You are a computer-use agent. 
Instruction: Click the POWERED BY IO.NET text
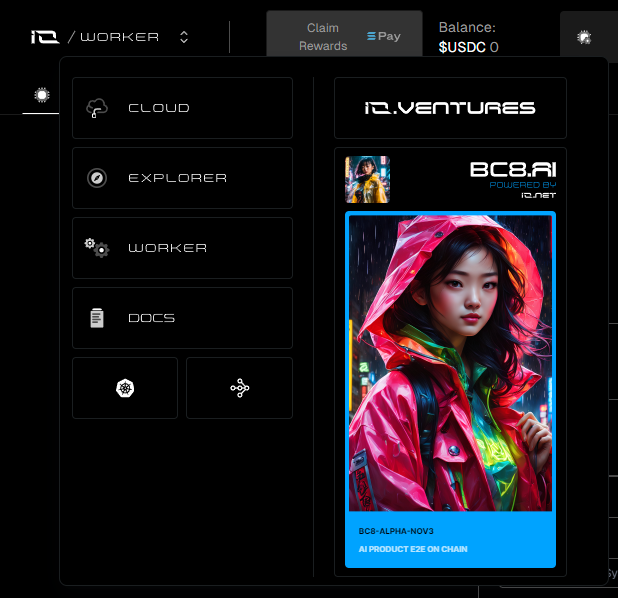pyautogui.click(x=523, y=190)
